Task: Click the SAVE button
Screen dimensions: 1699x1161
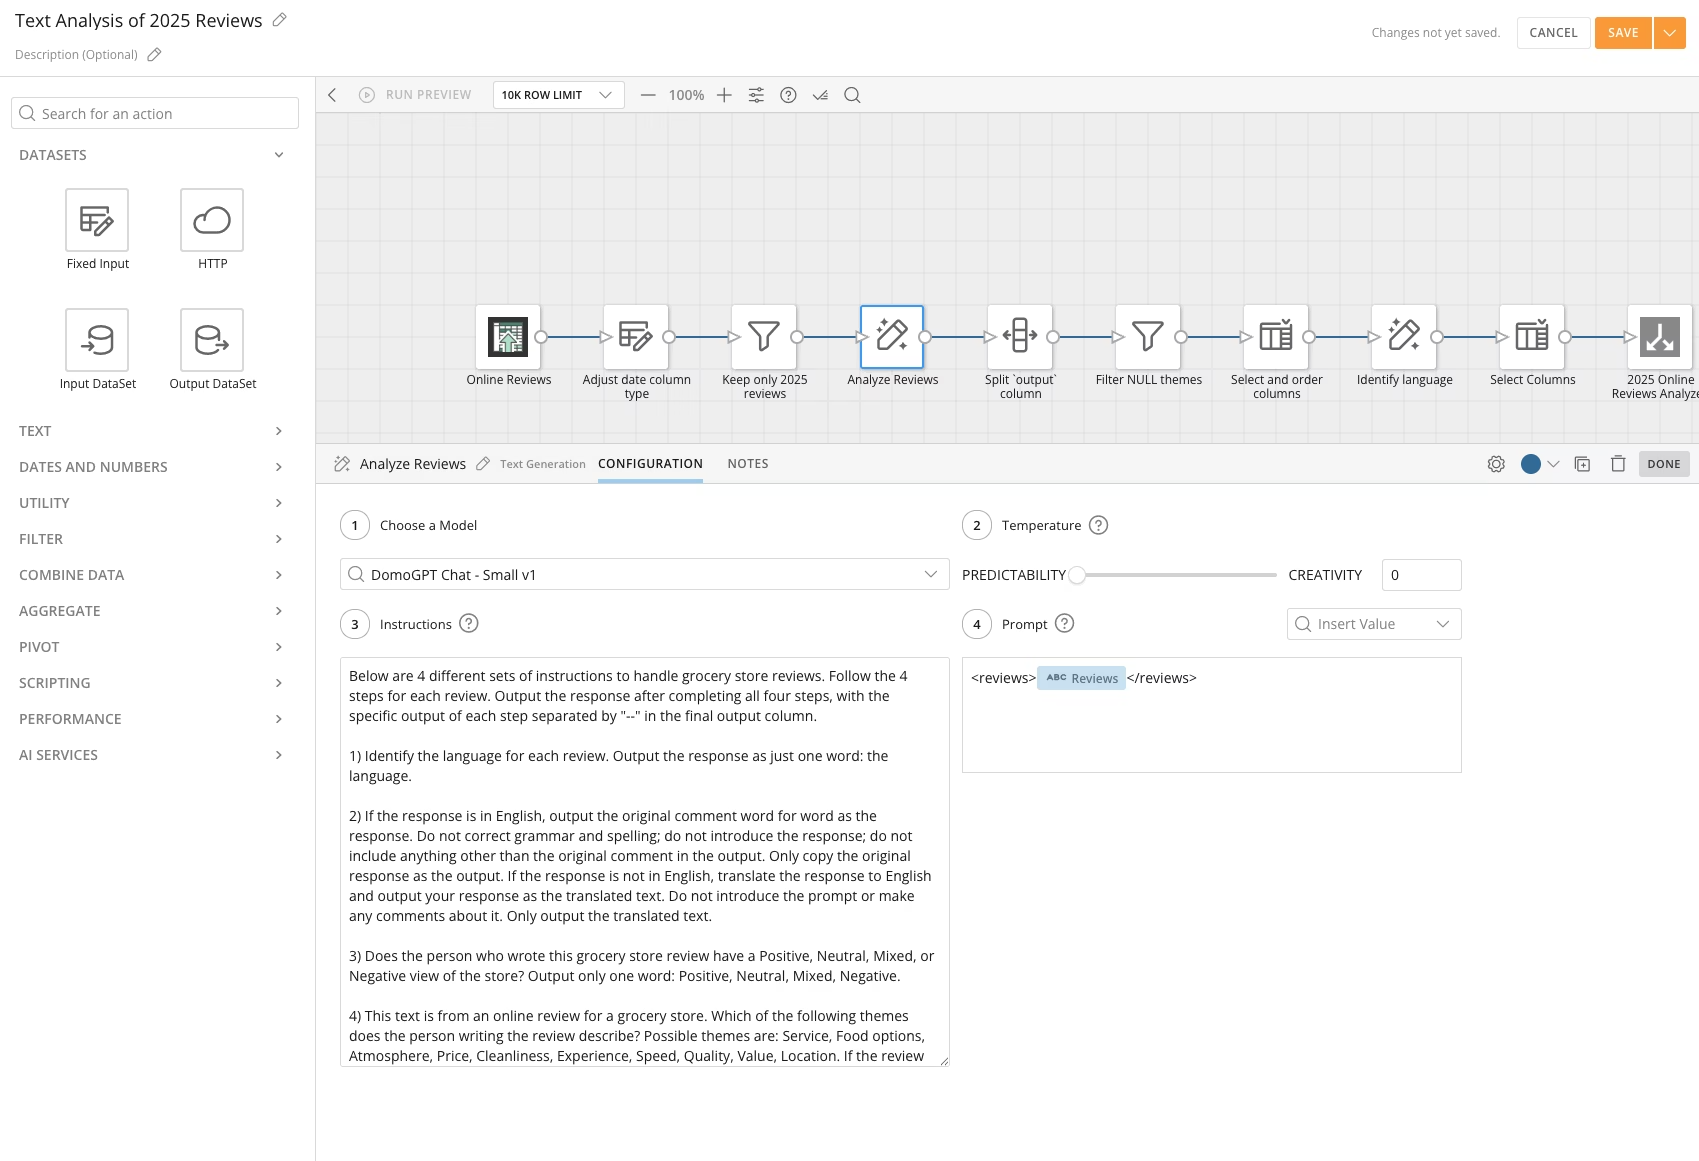Action: click(x=1623, y=33)
